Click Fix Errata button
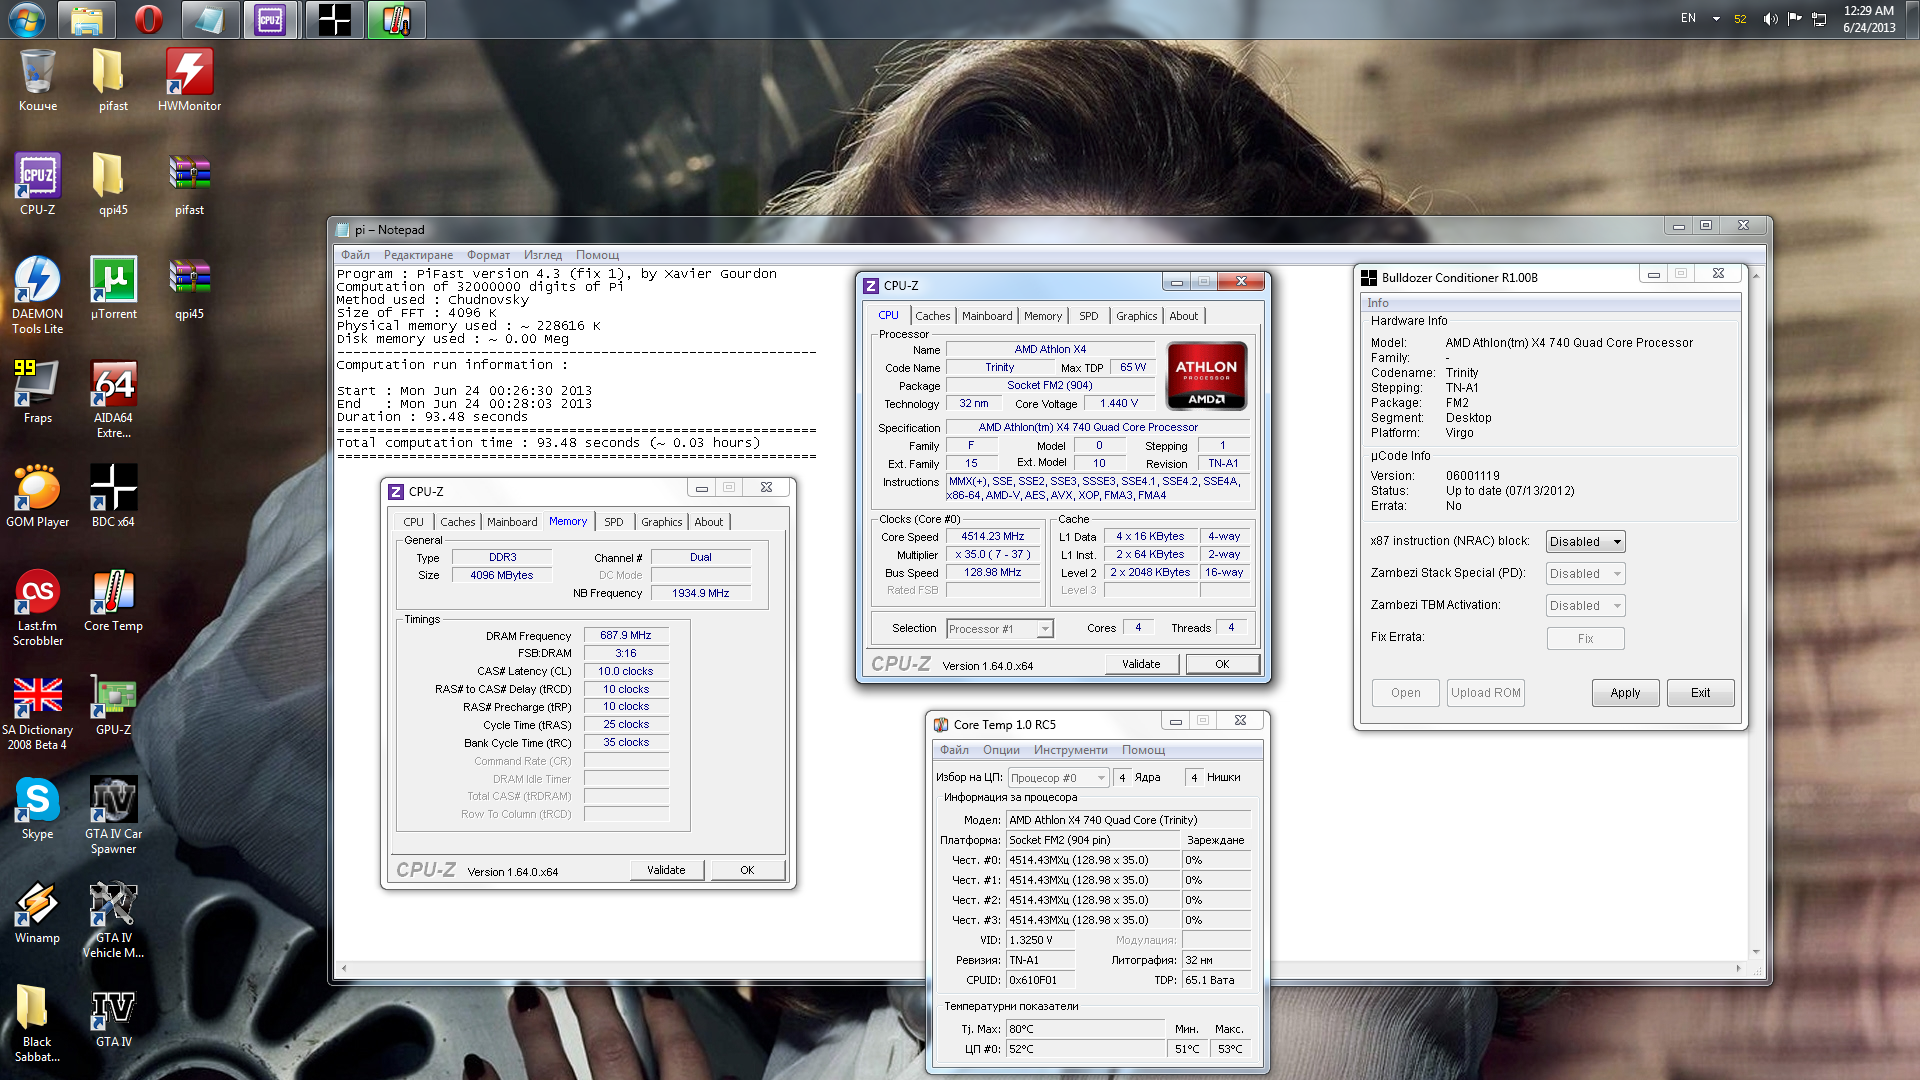 pyautogui.click(x=1585, y=638)
